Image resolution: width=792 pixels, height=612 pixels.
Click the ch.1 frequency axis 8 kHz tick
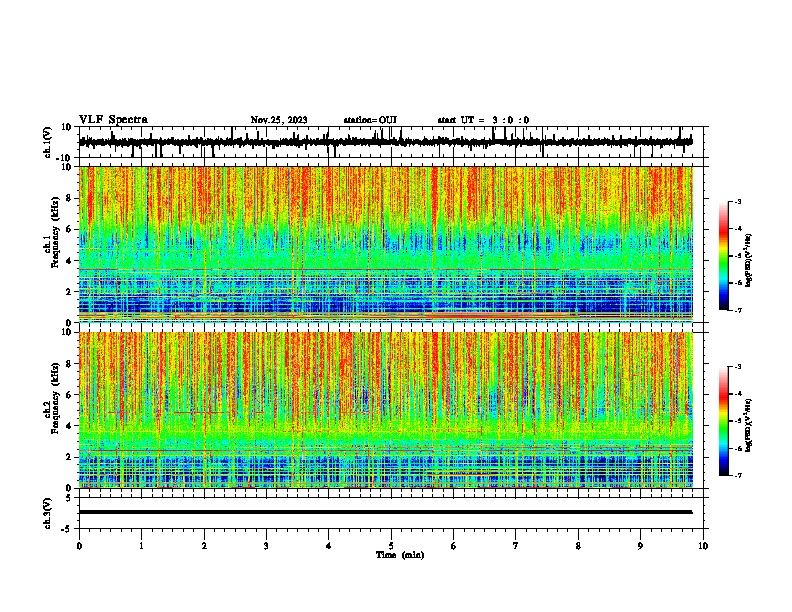click(x=69, y=198)
